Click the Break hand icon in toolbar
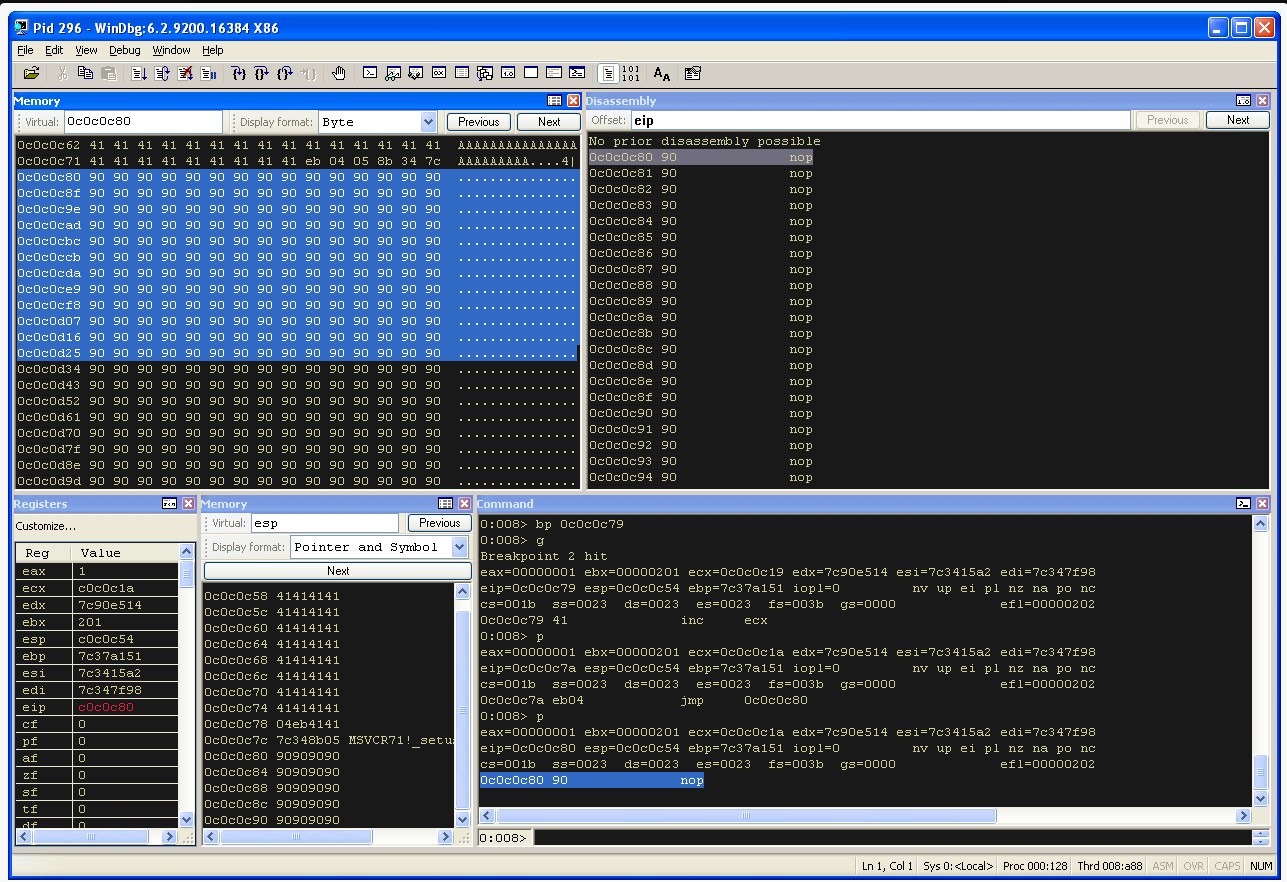 click(x=339, y=73)
